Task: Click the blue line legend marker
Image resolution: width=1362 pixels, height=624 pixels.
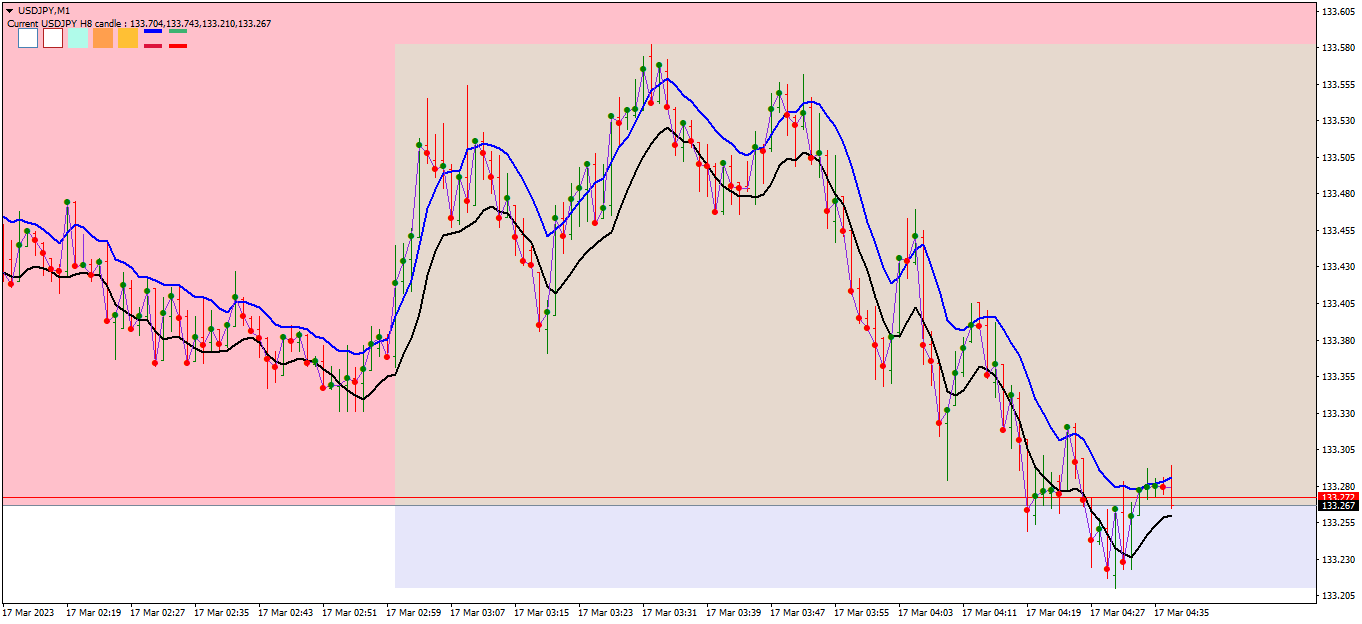Action: click(153, 31)
